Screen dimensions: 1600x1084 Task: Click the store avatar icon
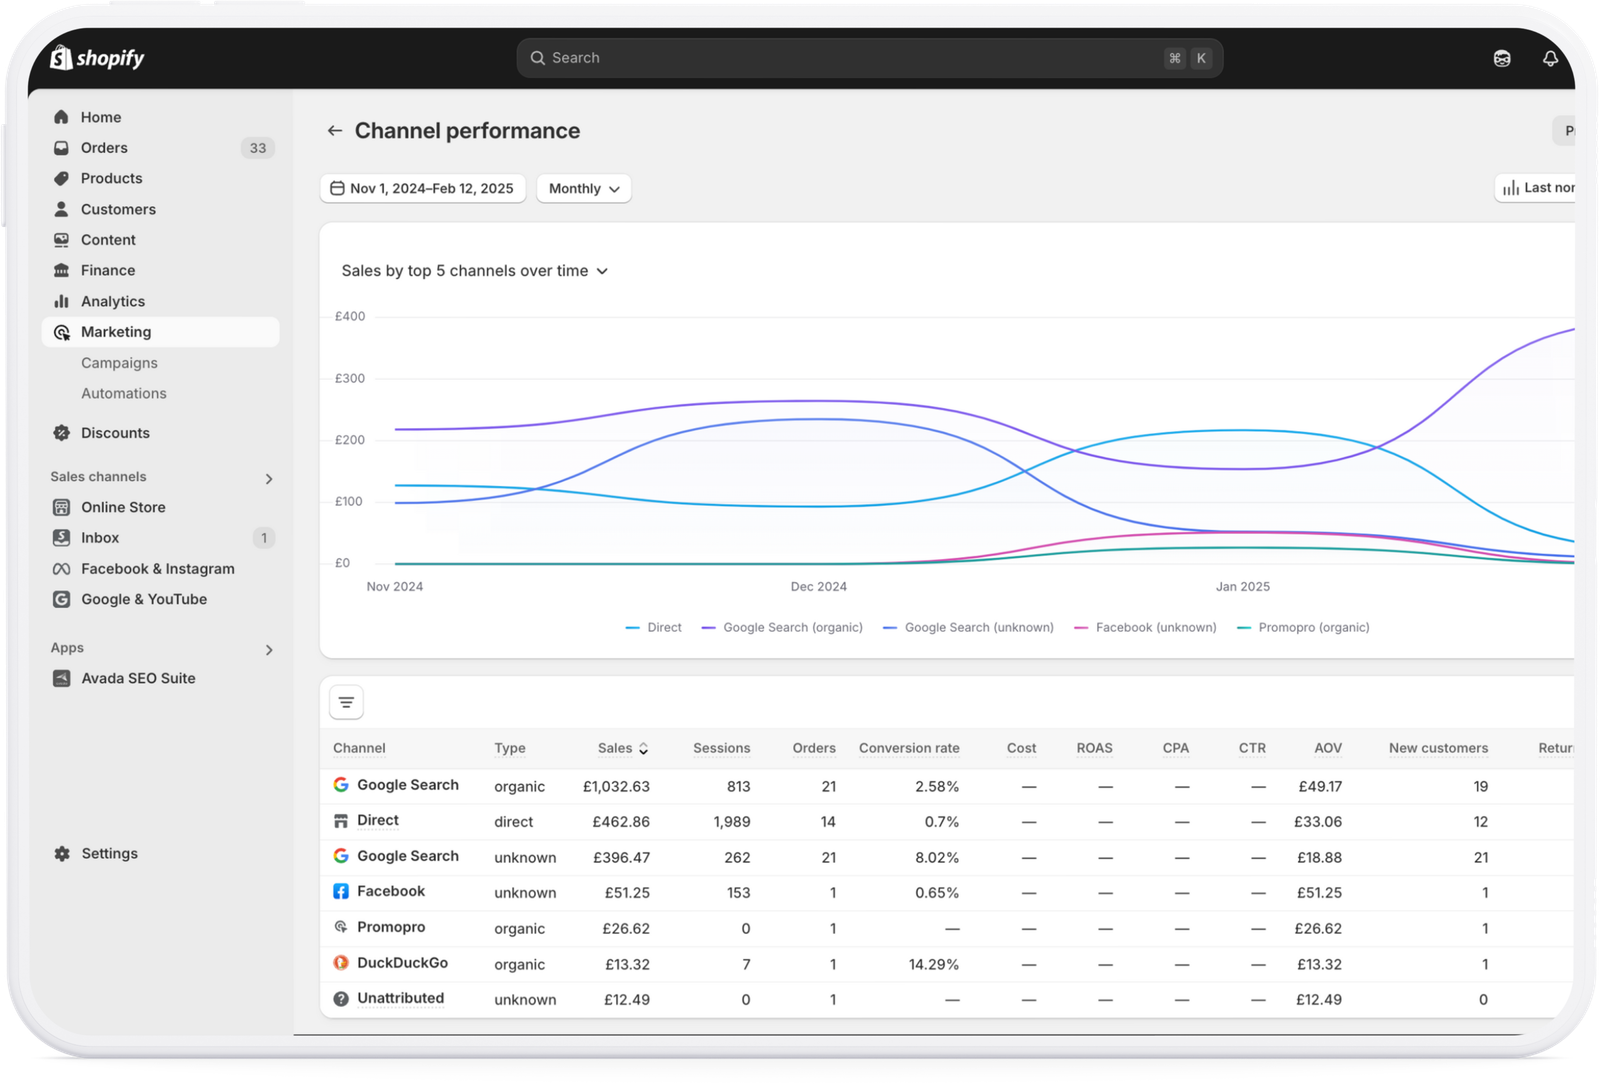(x=1502, y=58)
